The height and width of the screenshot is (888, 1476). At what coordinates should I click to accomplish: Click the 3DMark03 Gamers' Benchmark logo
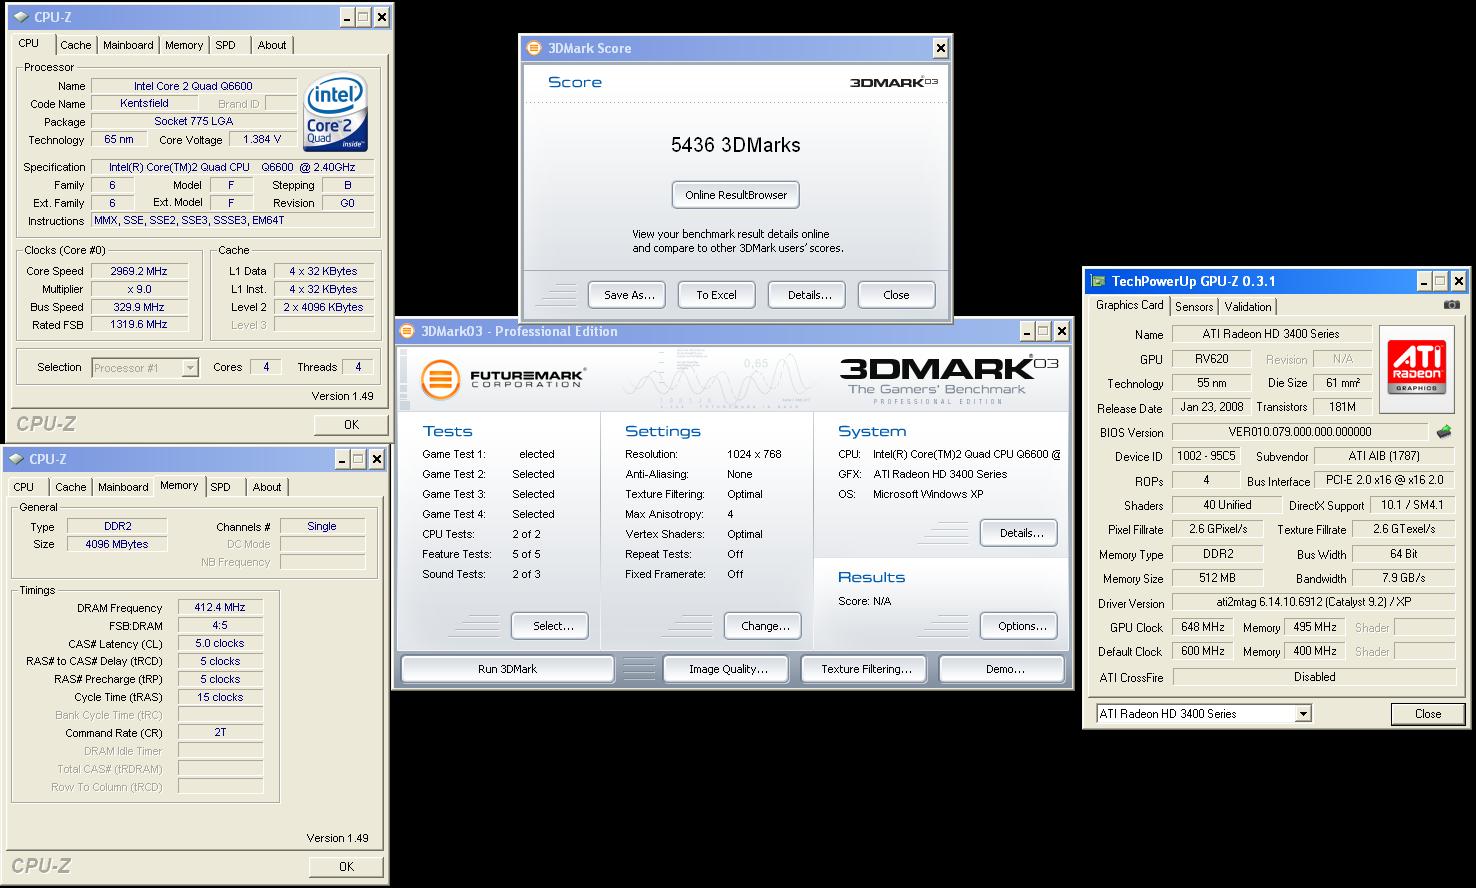pos(948,379)
